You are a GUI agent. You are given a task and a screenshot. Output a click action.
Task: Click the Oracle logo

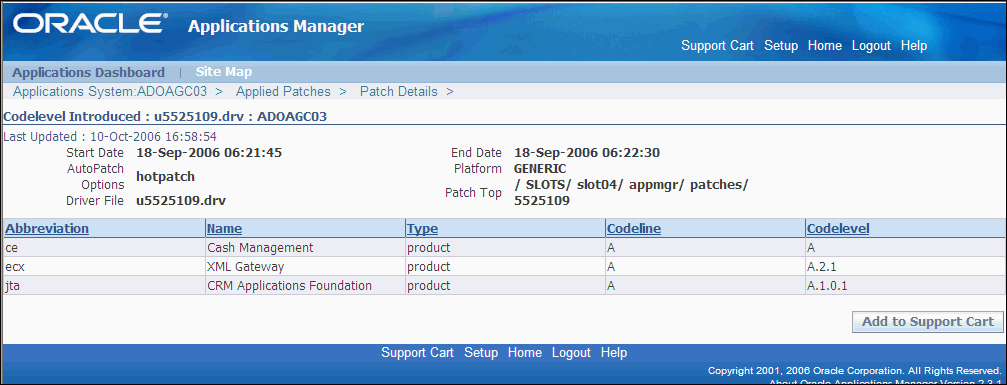coord(90,23)
